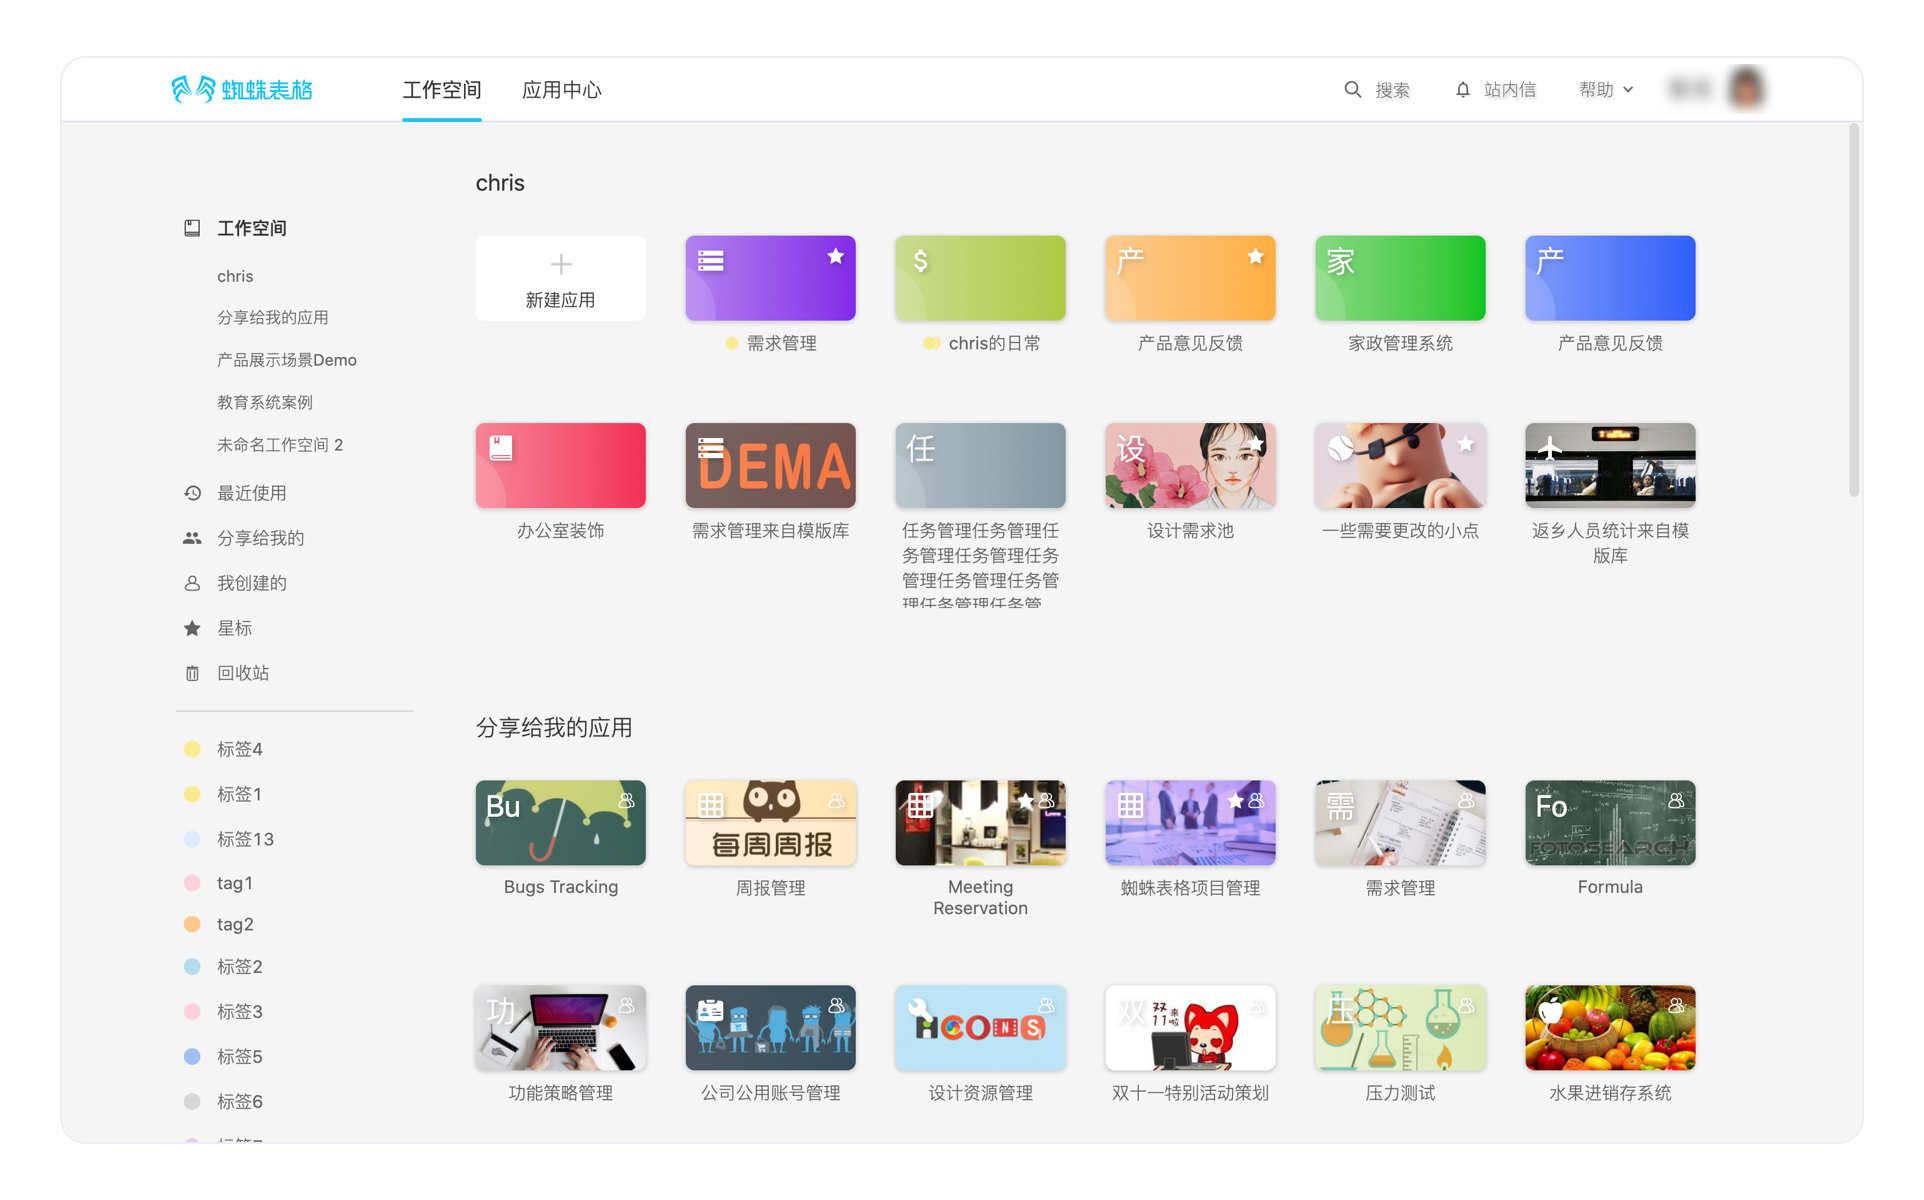Open user avatar menu
Viewport: 1924px width, 1200px height.
(1746, 89)
